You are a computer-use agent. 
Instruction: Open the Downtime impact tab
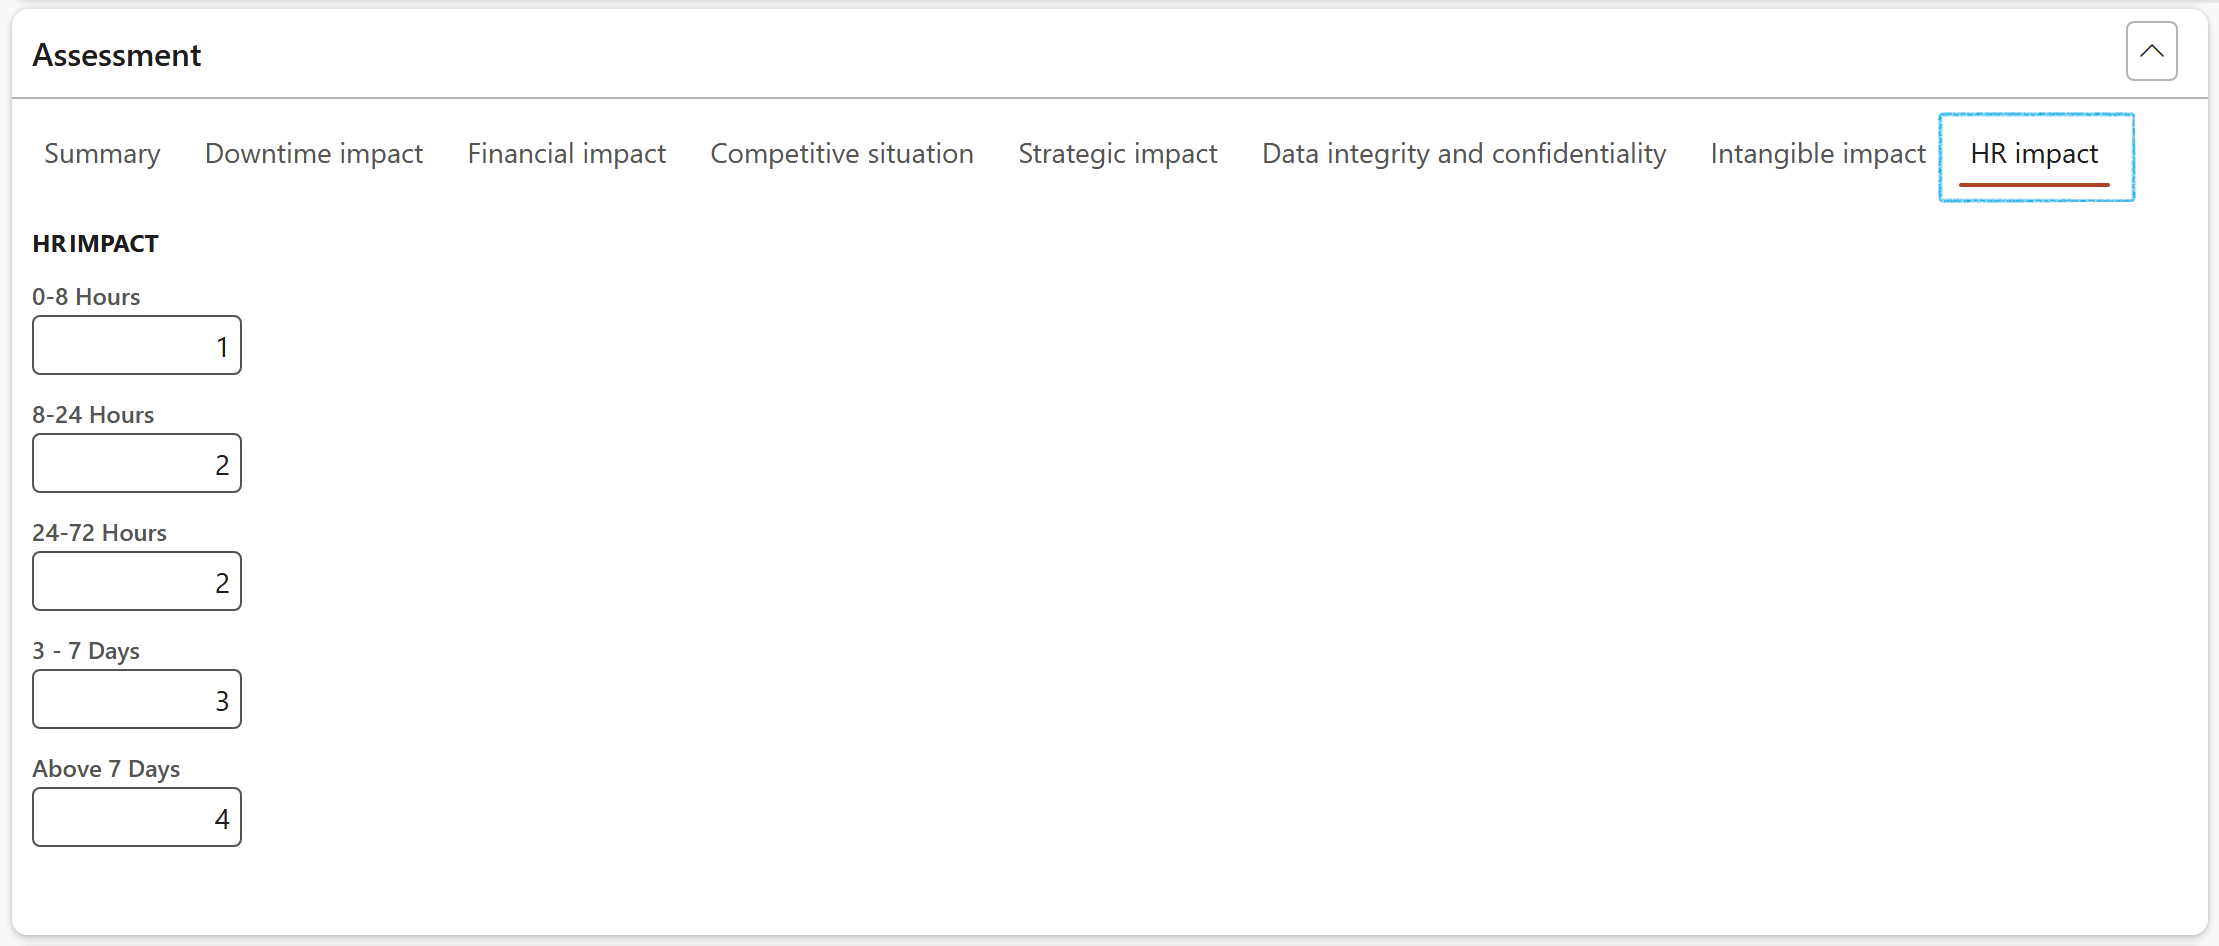coord(314,154)
